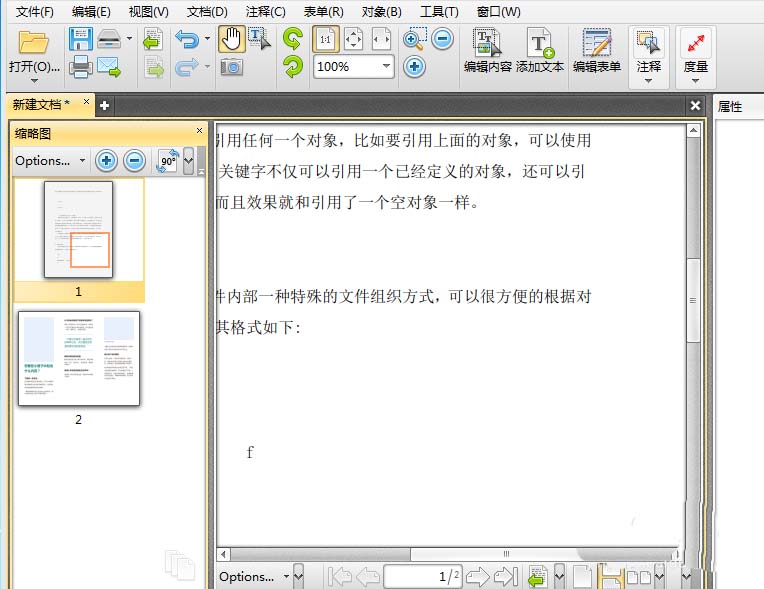Click the Snapshot camera tool
Viewport: 764px width, 589px height.
[x=231, y=67]
